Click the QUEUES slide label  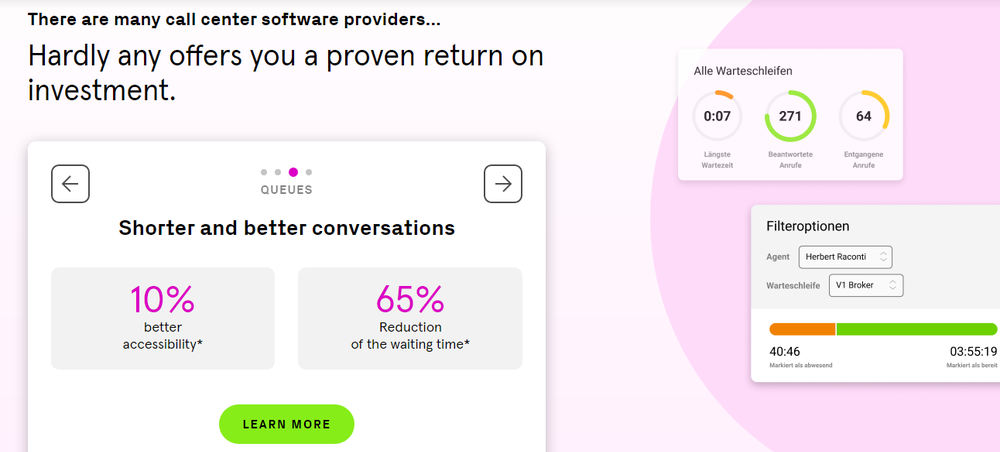(x=287, y=190)
